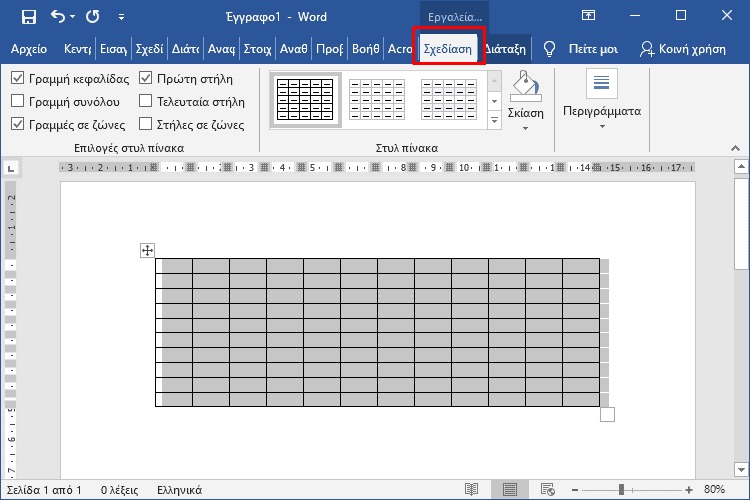
Task: Click the Σκίαση paint bucket icon
Action: [524, 88]
